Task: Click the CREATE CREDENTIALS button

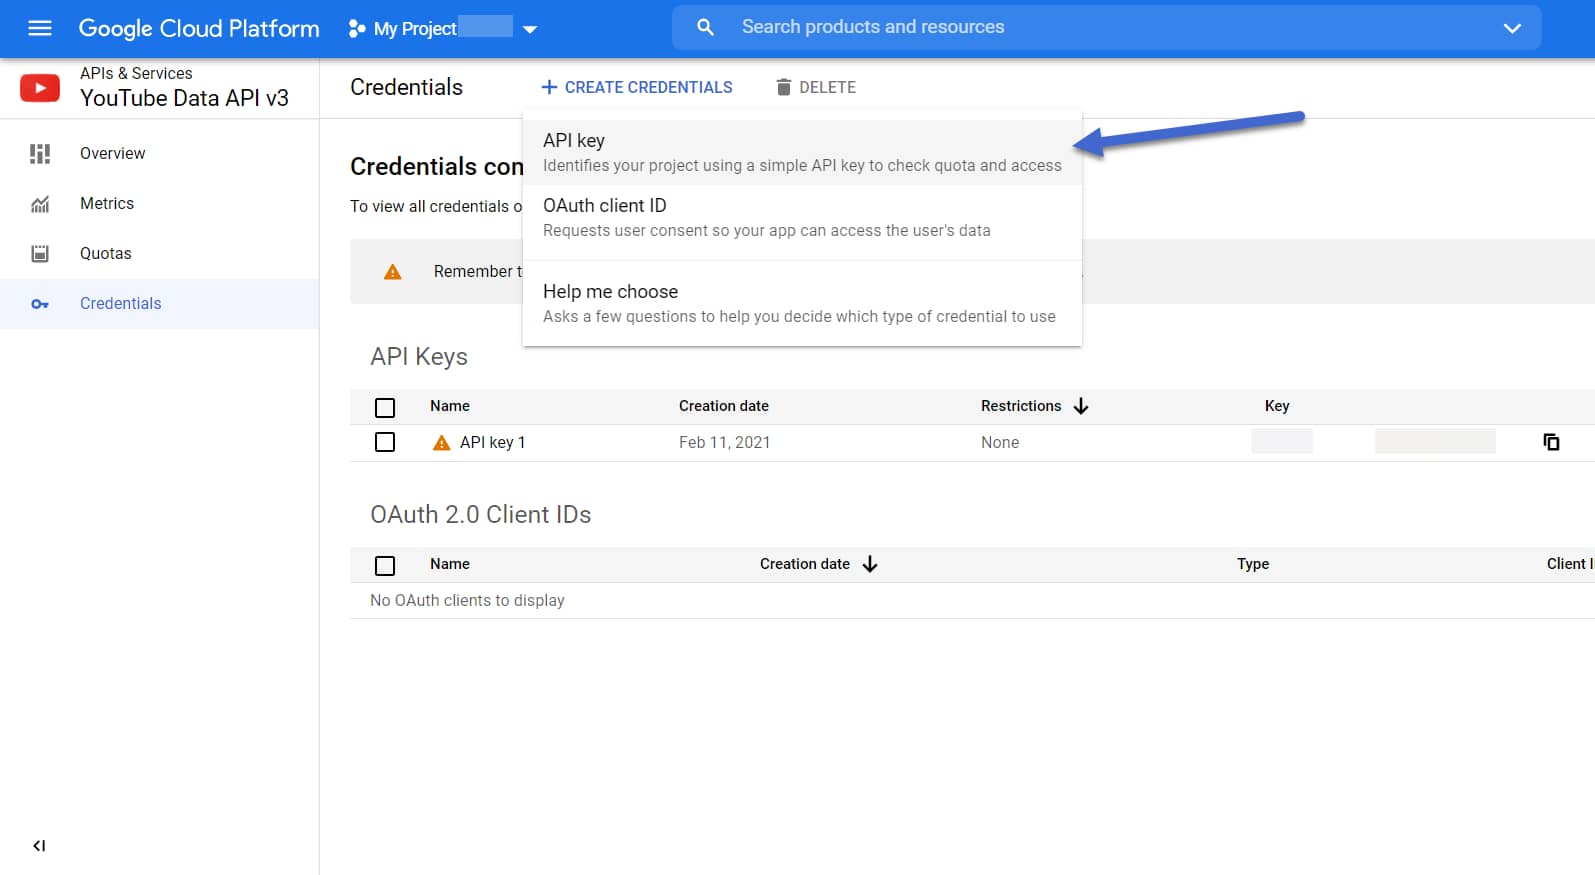Action: click(x=636, y=87)
